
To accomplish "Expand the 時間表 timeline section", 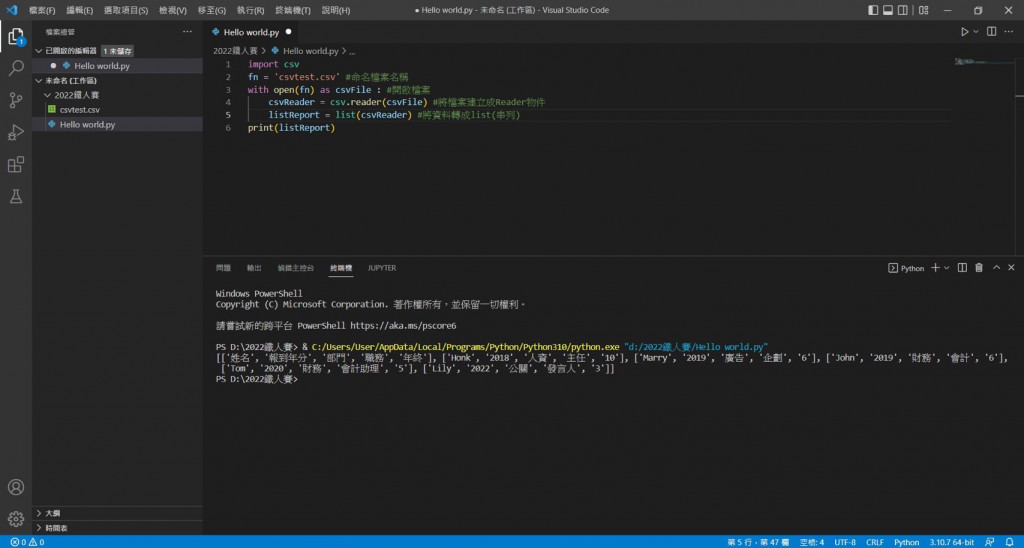I will point(39,527).
